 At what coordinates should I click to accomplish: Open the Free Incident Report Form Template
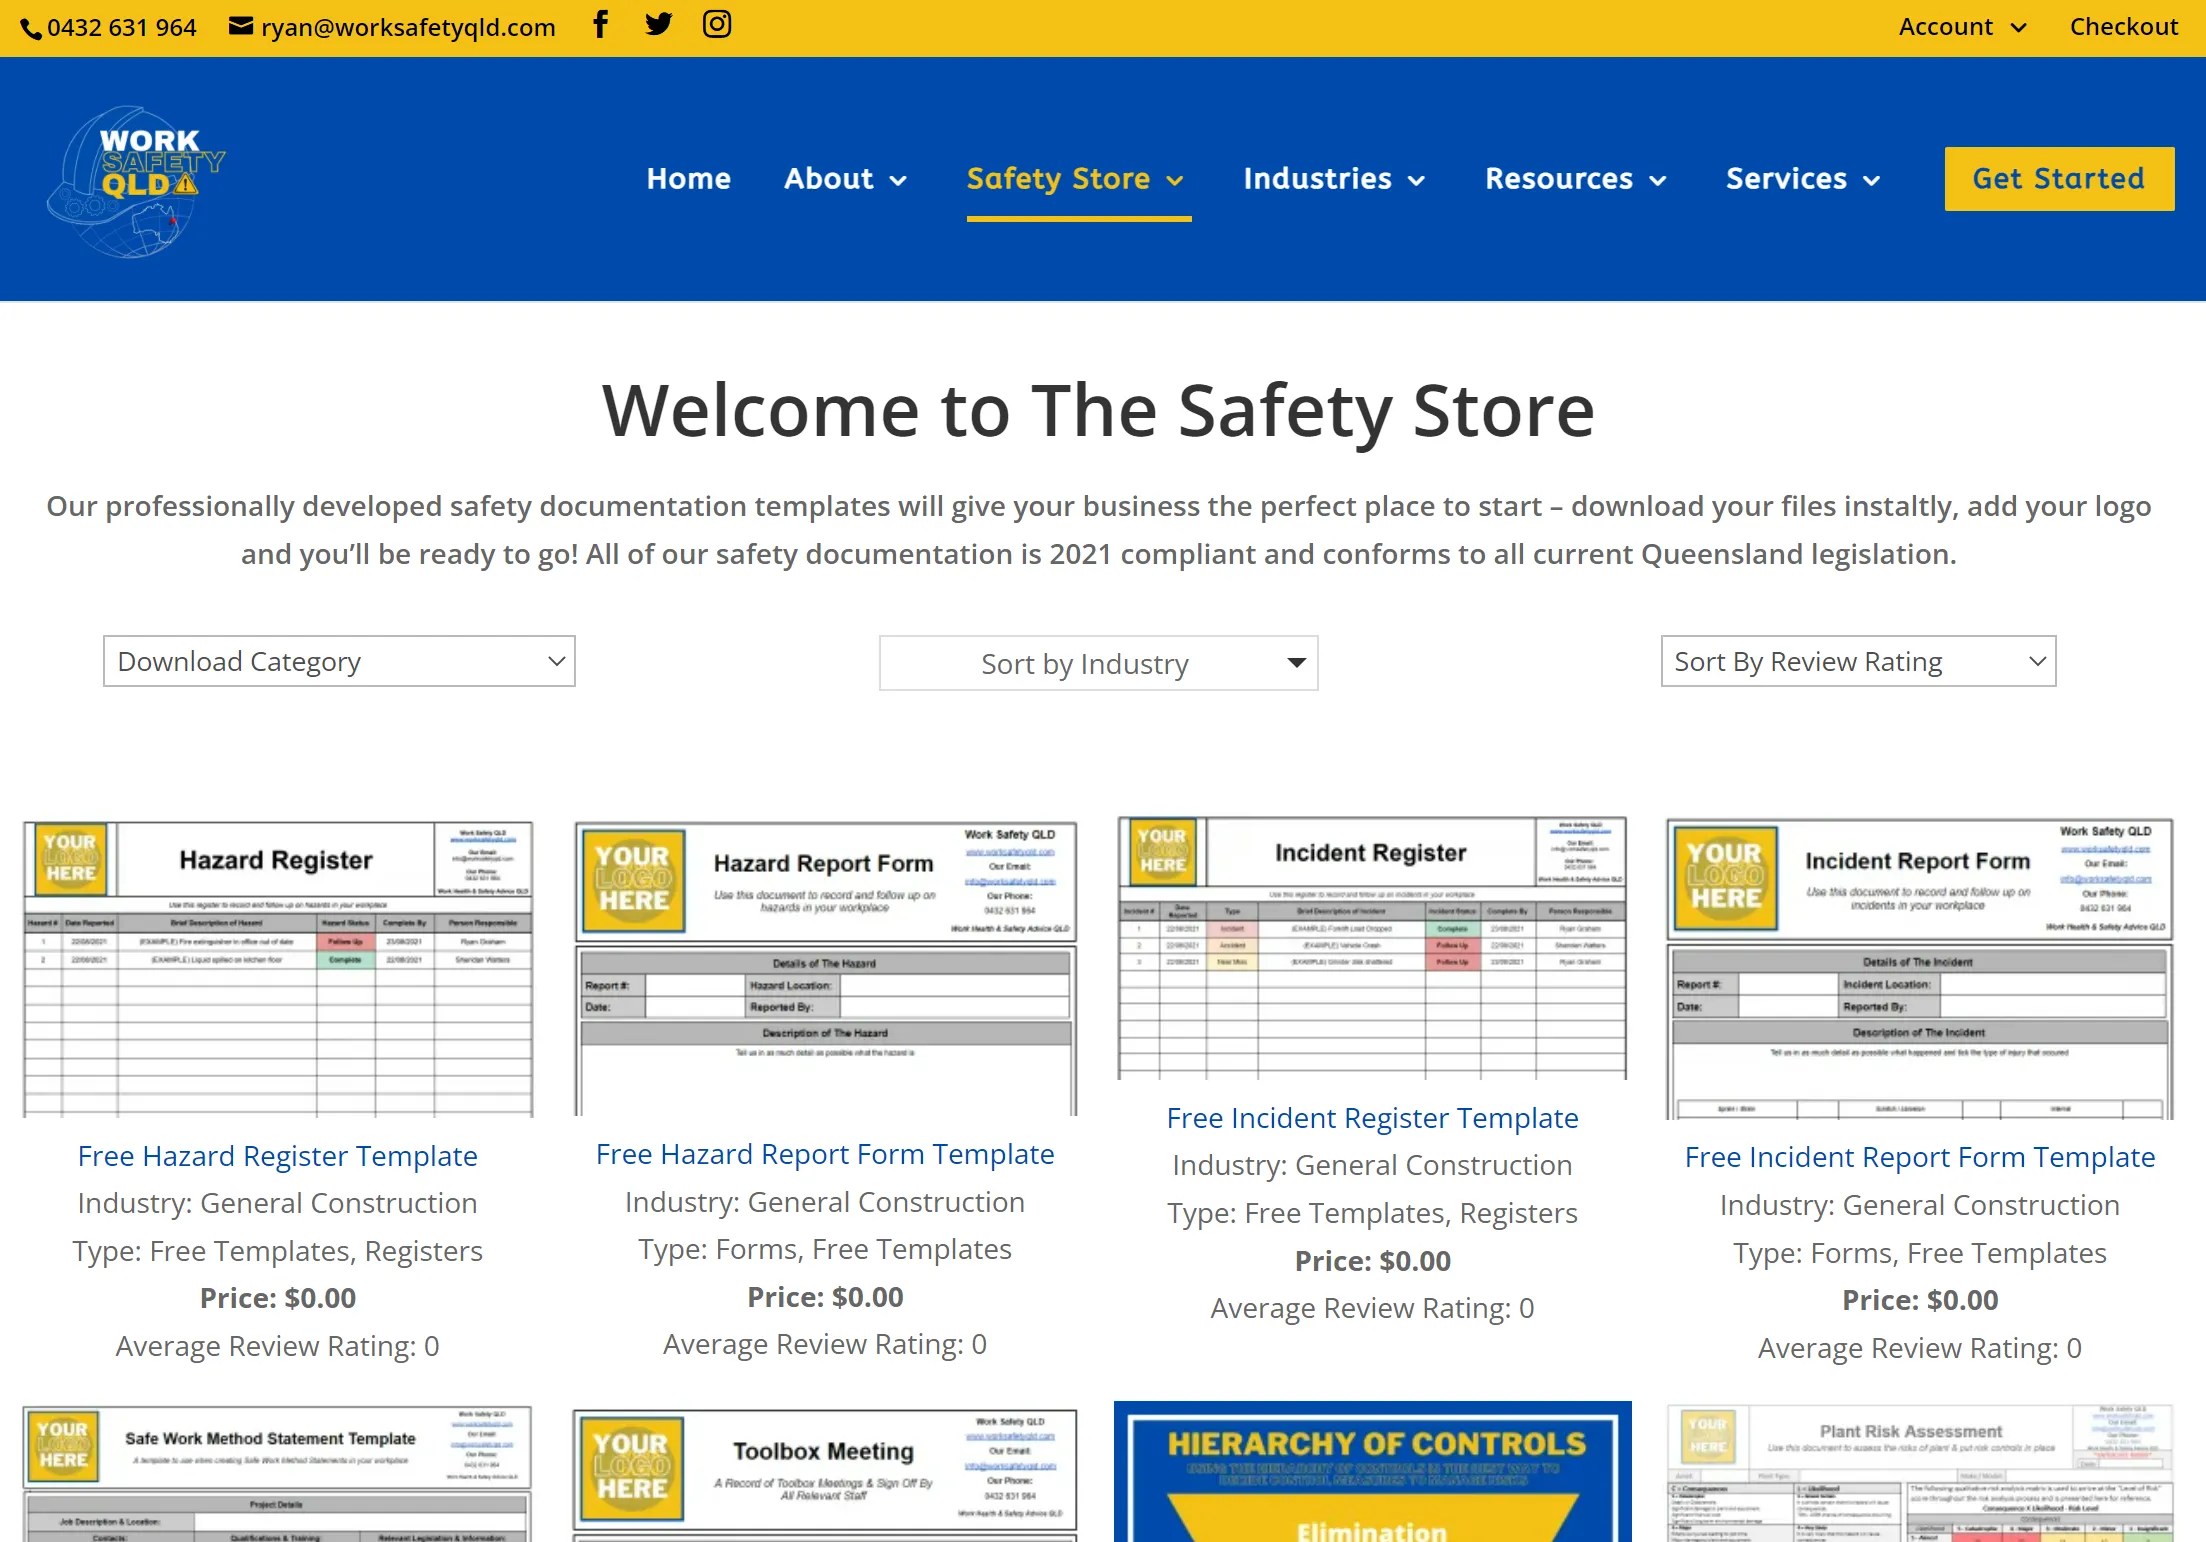1919,1156
